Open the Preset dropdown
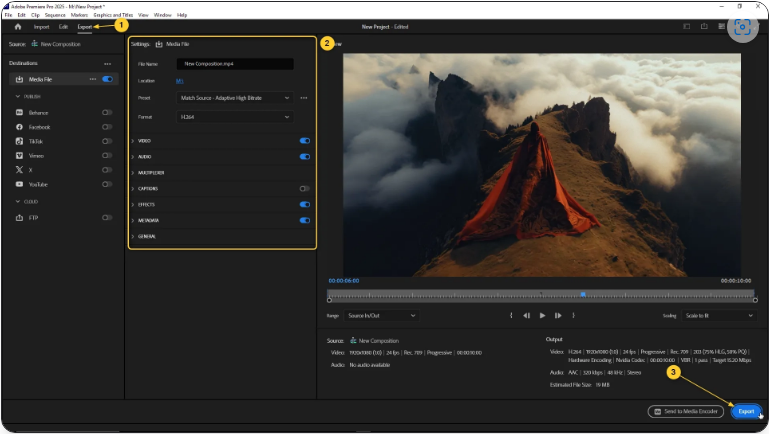 click(235, 98)
